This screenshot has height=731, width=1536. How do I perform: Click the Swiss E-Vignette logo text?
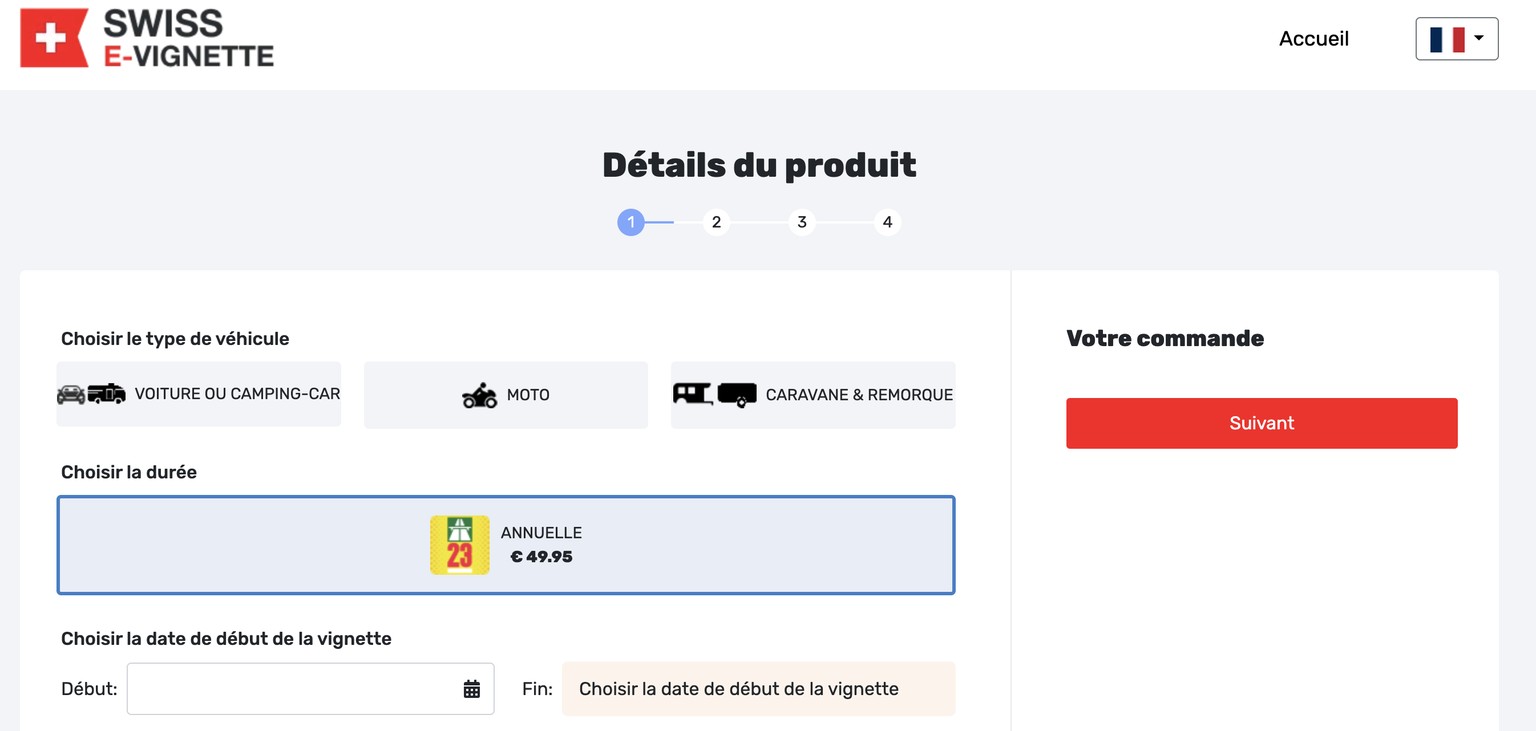(189, 38)
